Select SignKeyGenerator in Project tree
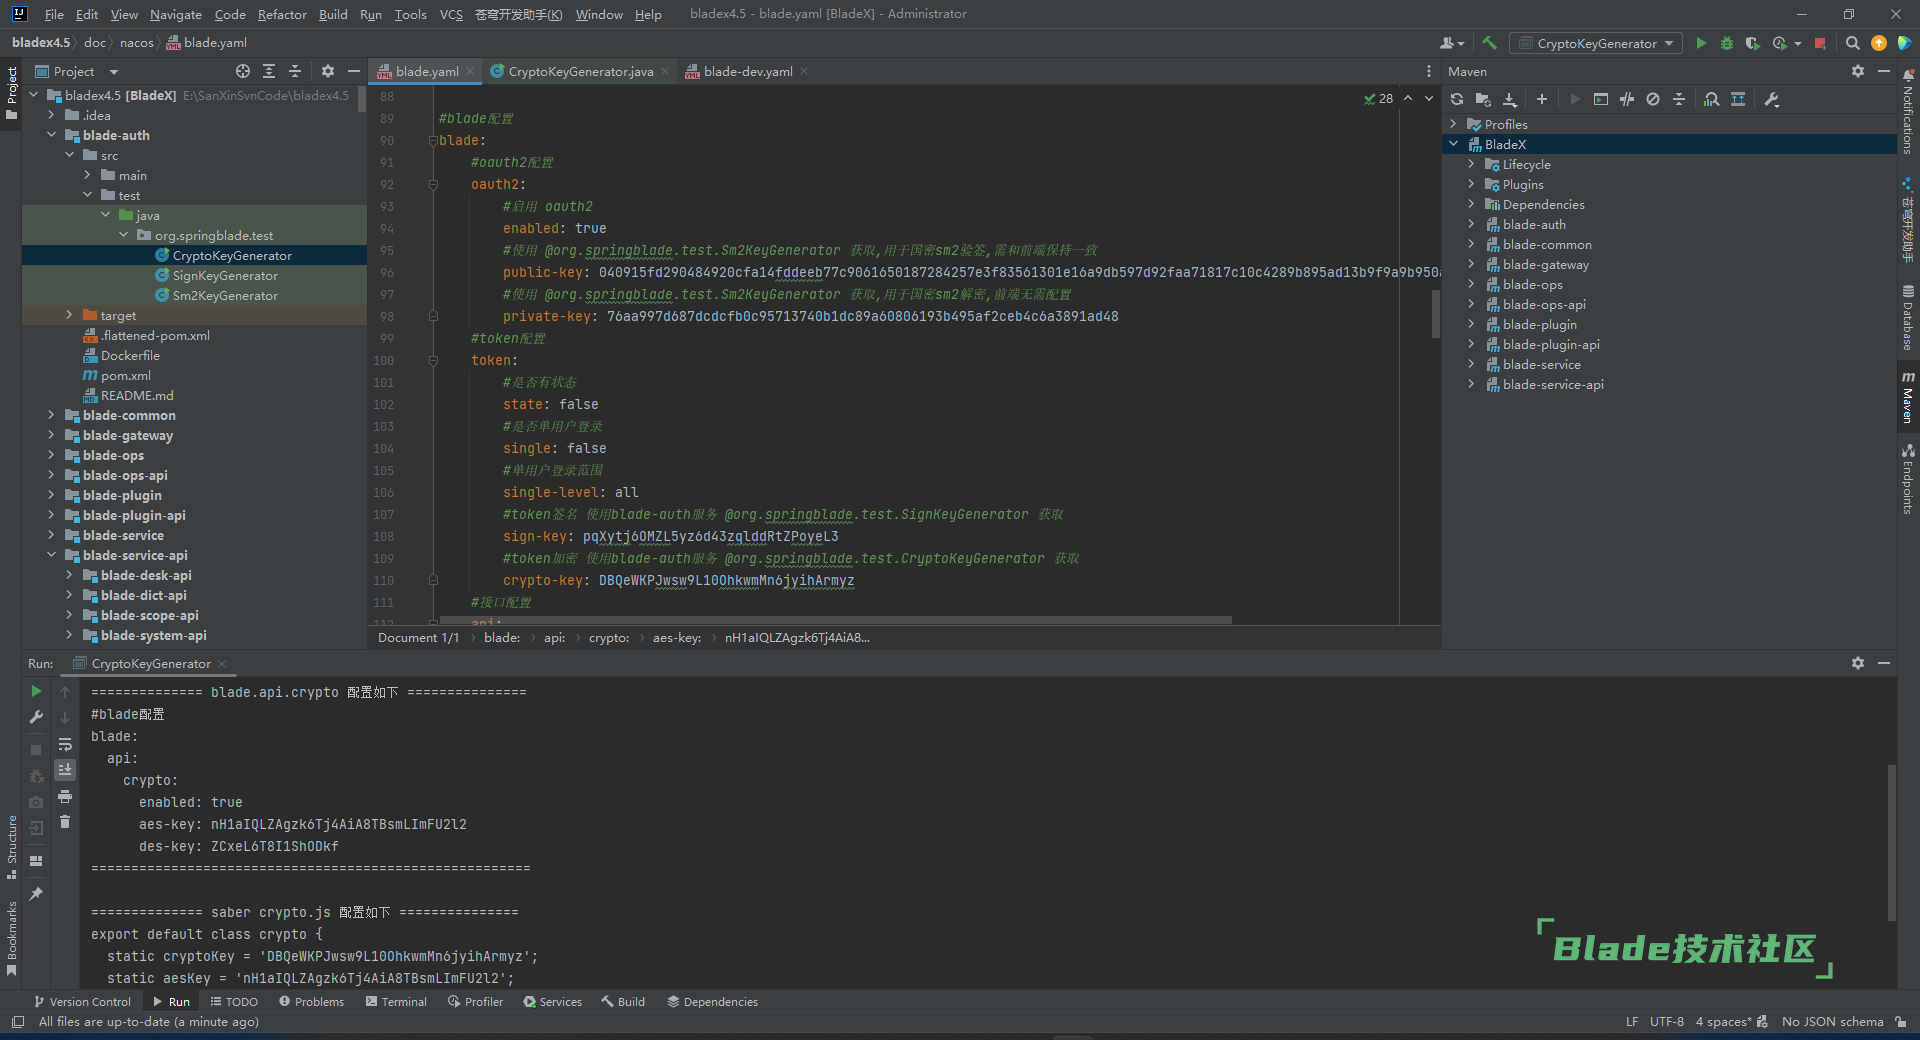 click(x=225, y=275)
